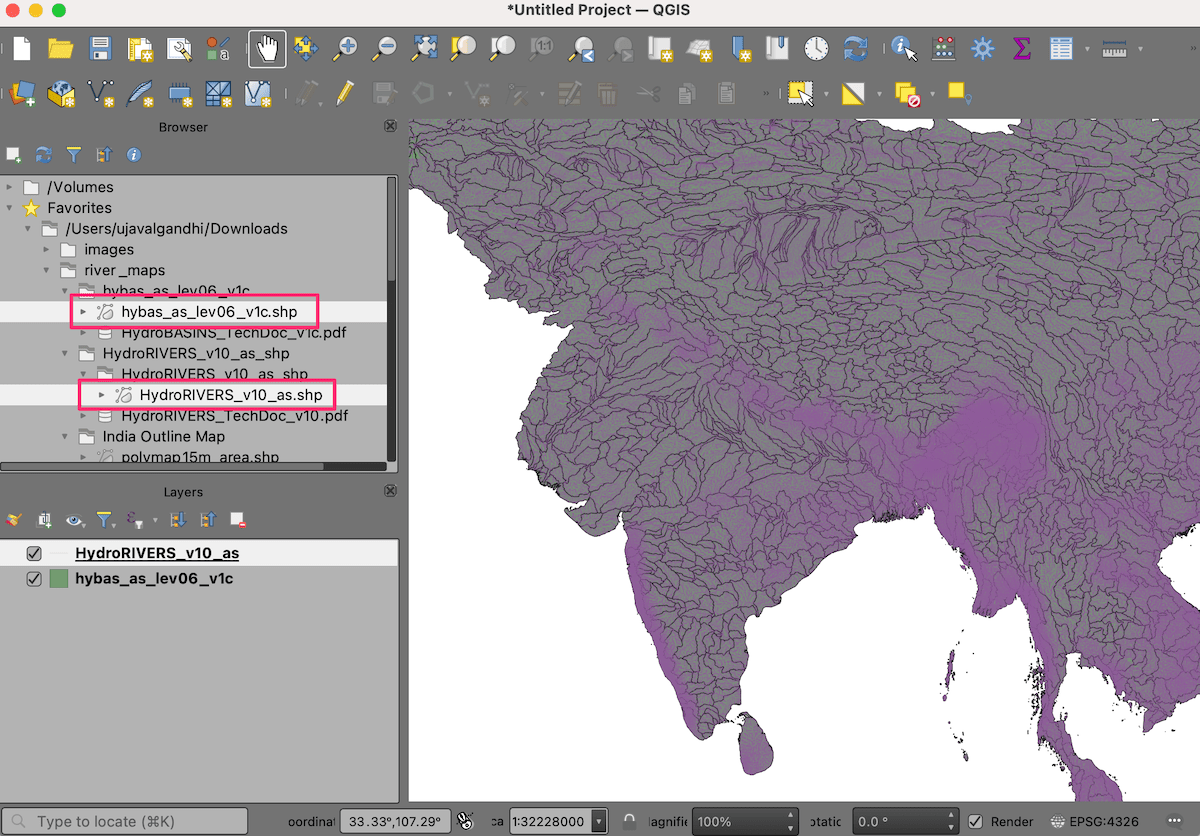
Task: Click the Refresh map icon
Action: pos(855,48)
